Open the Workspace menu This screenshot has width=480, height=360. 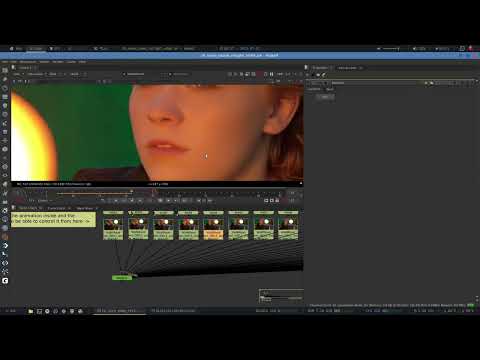[27, 62]
